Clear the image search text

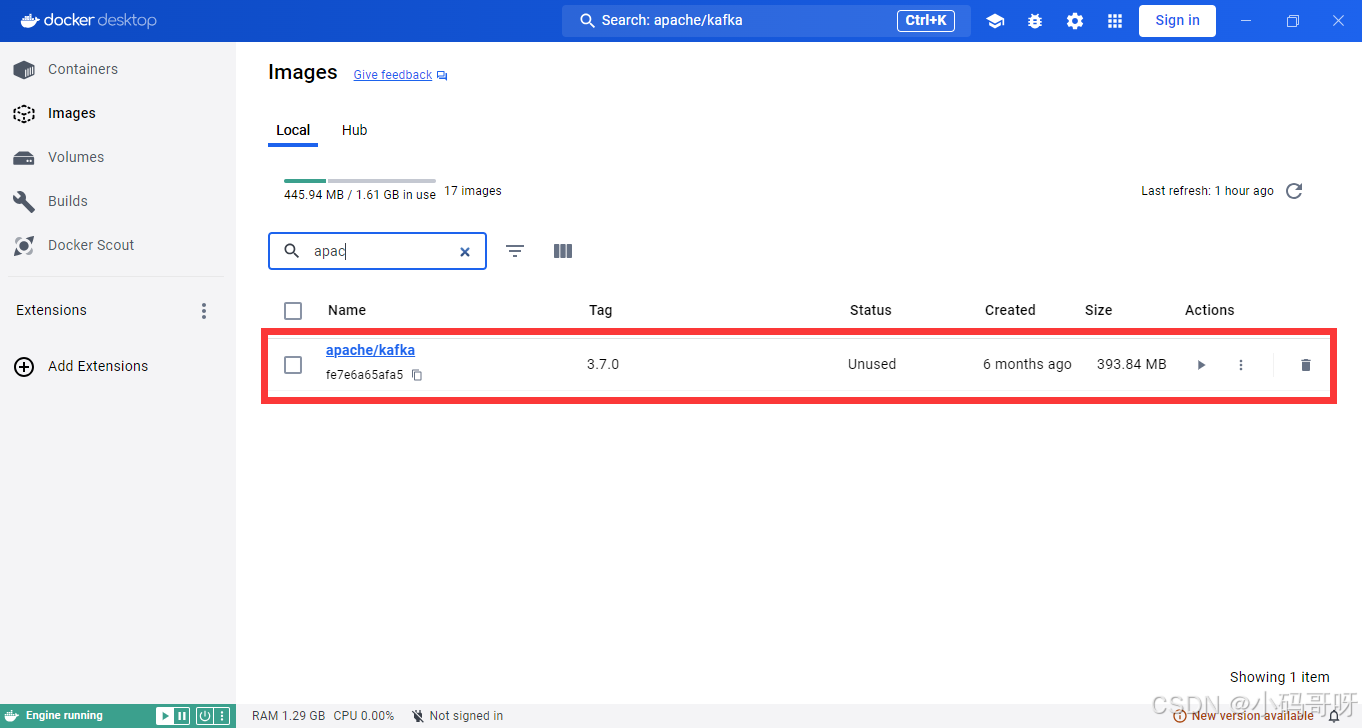(465, 252)
